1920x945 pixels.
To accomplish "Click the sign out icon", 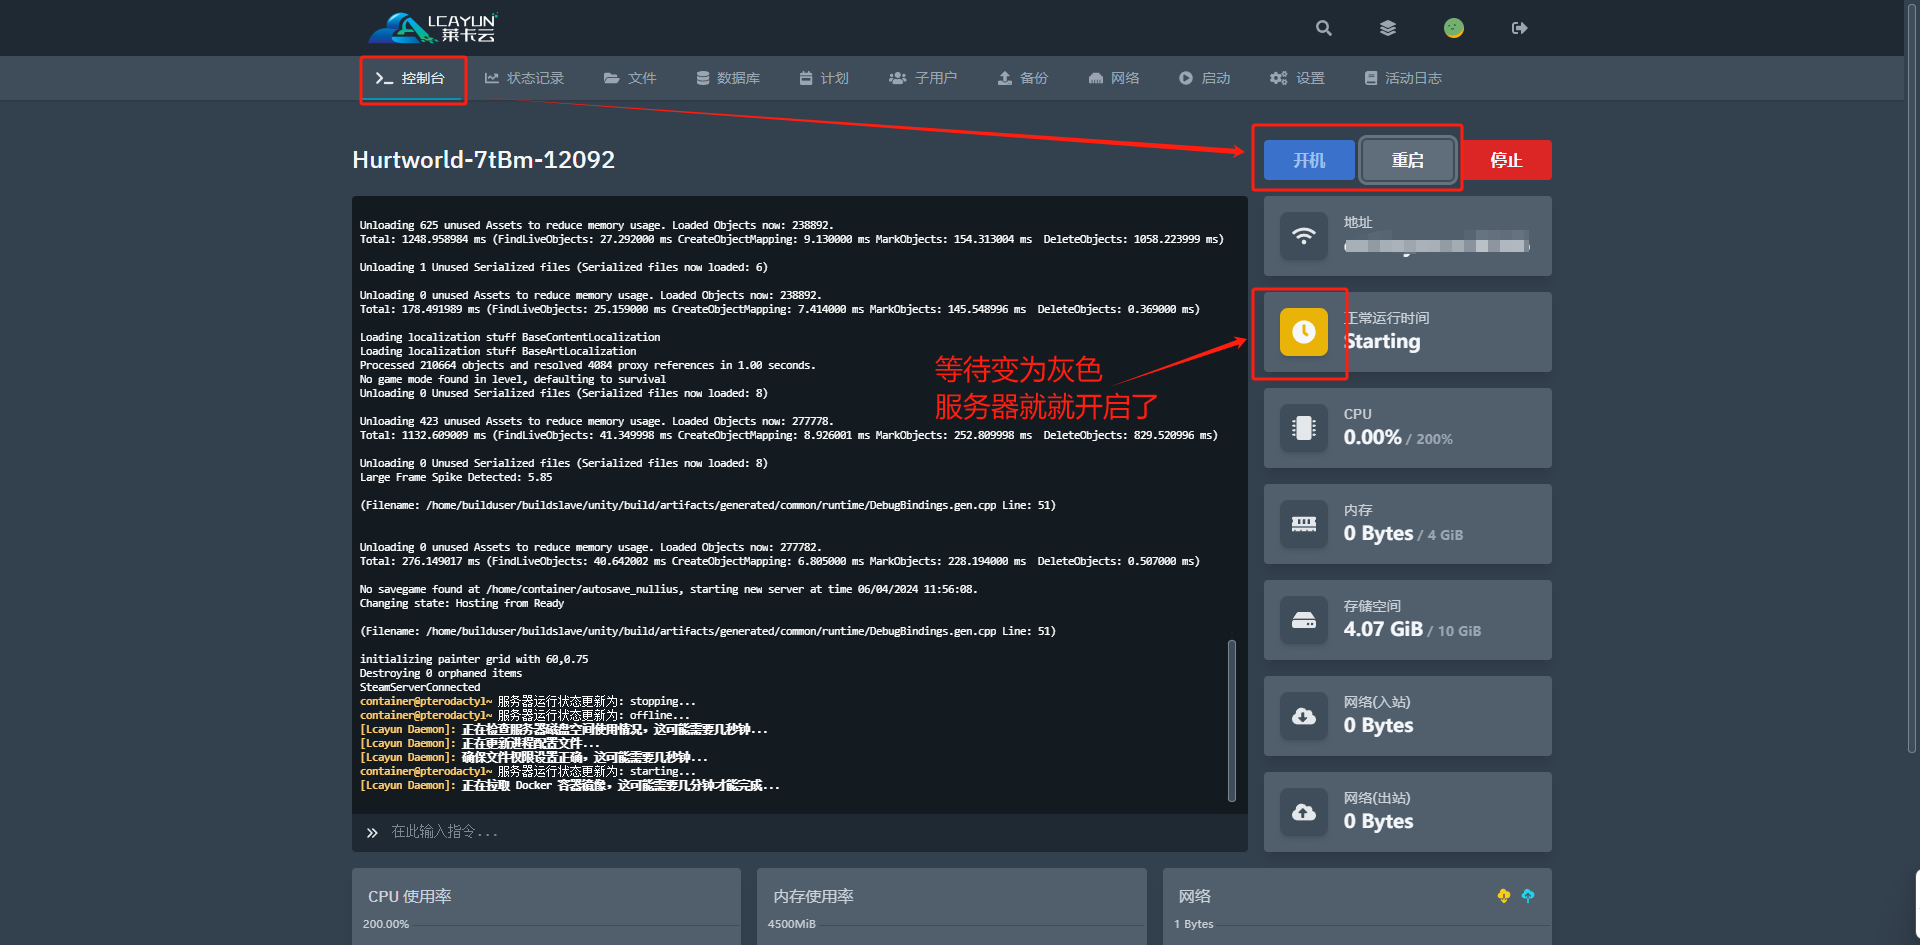I will click(x=1520, y=28).
